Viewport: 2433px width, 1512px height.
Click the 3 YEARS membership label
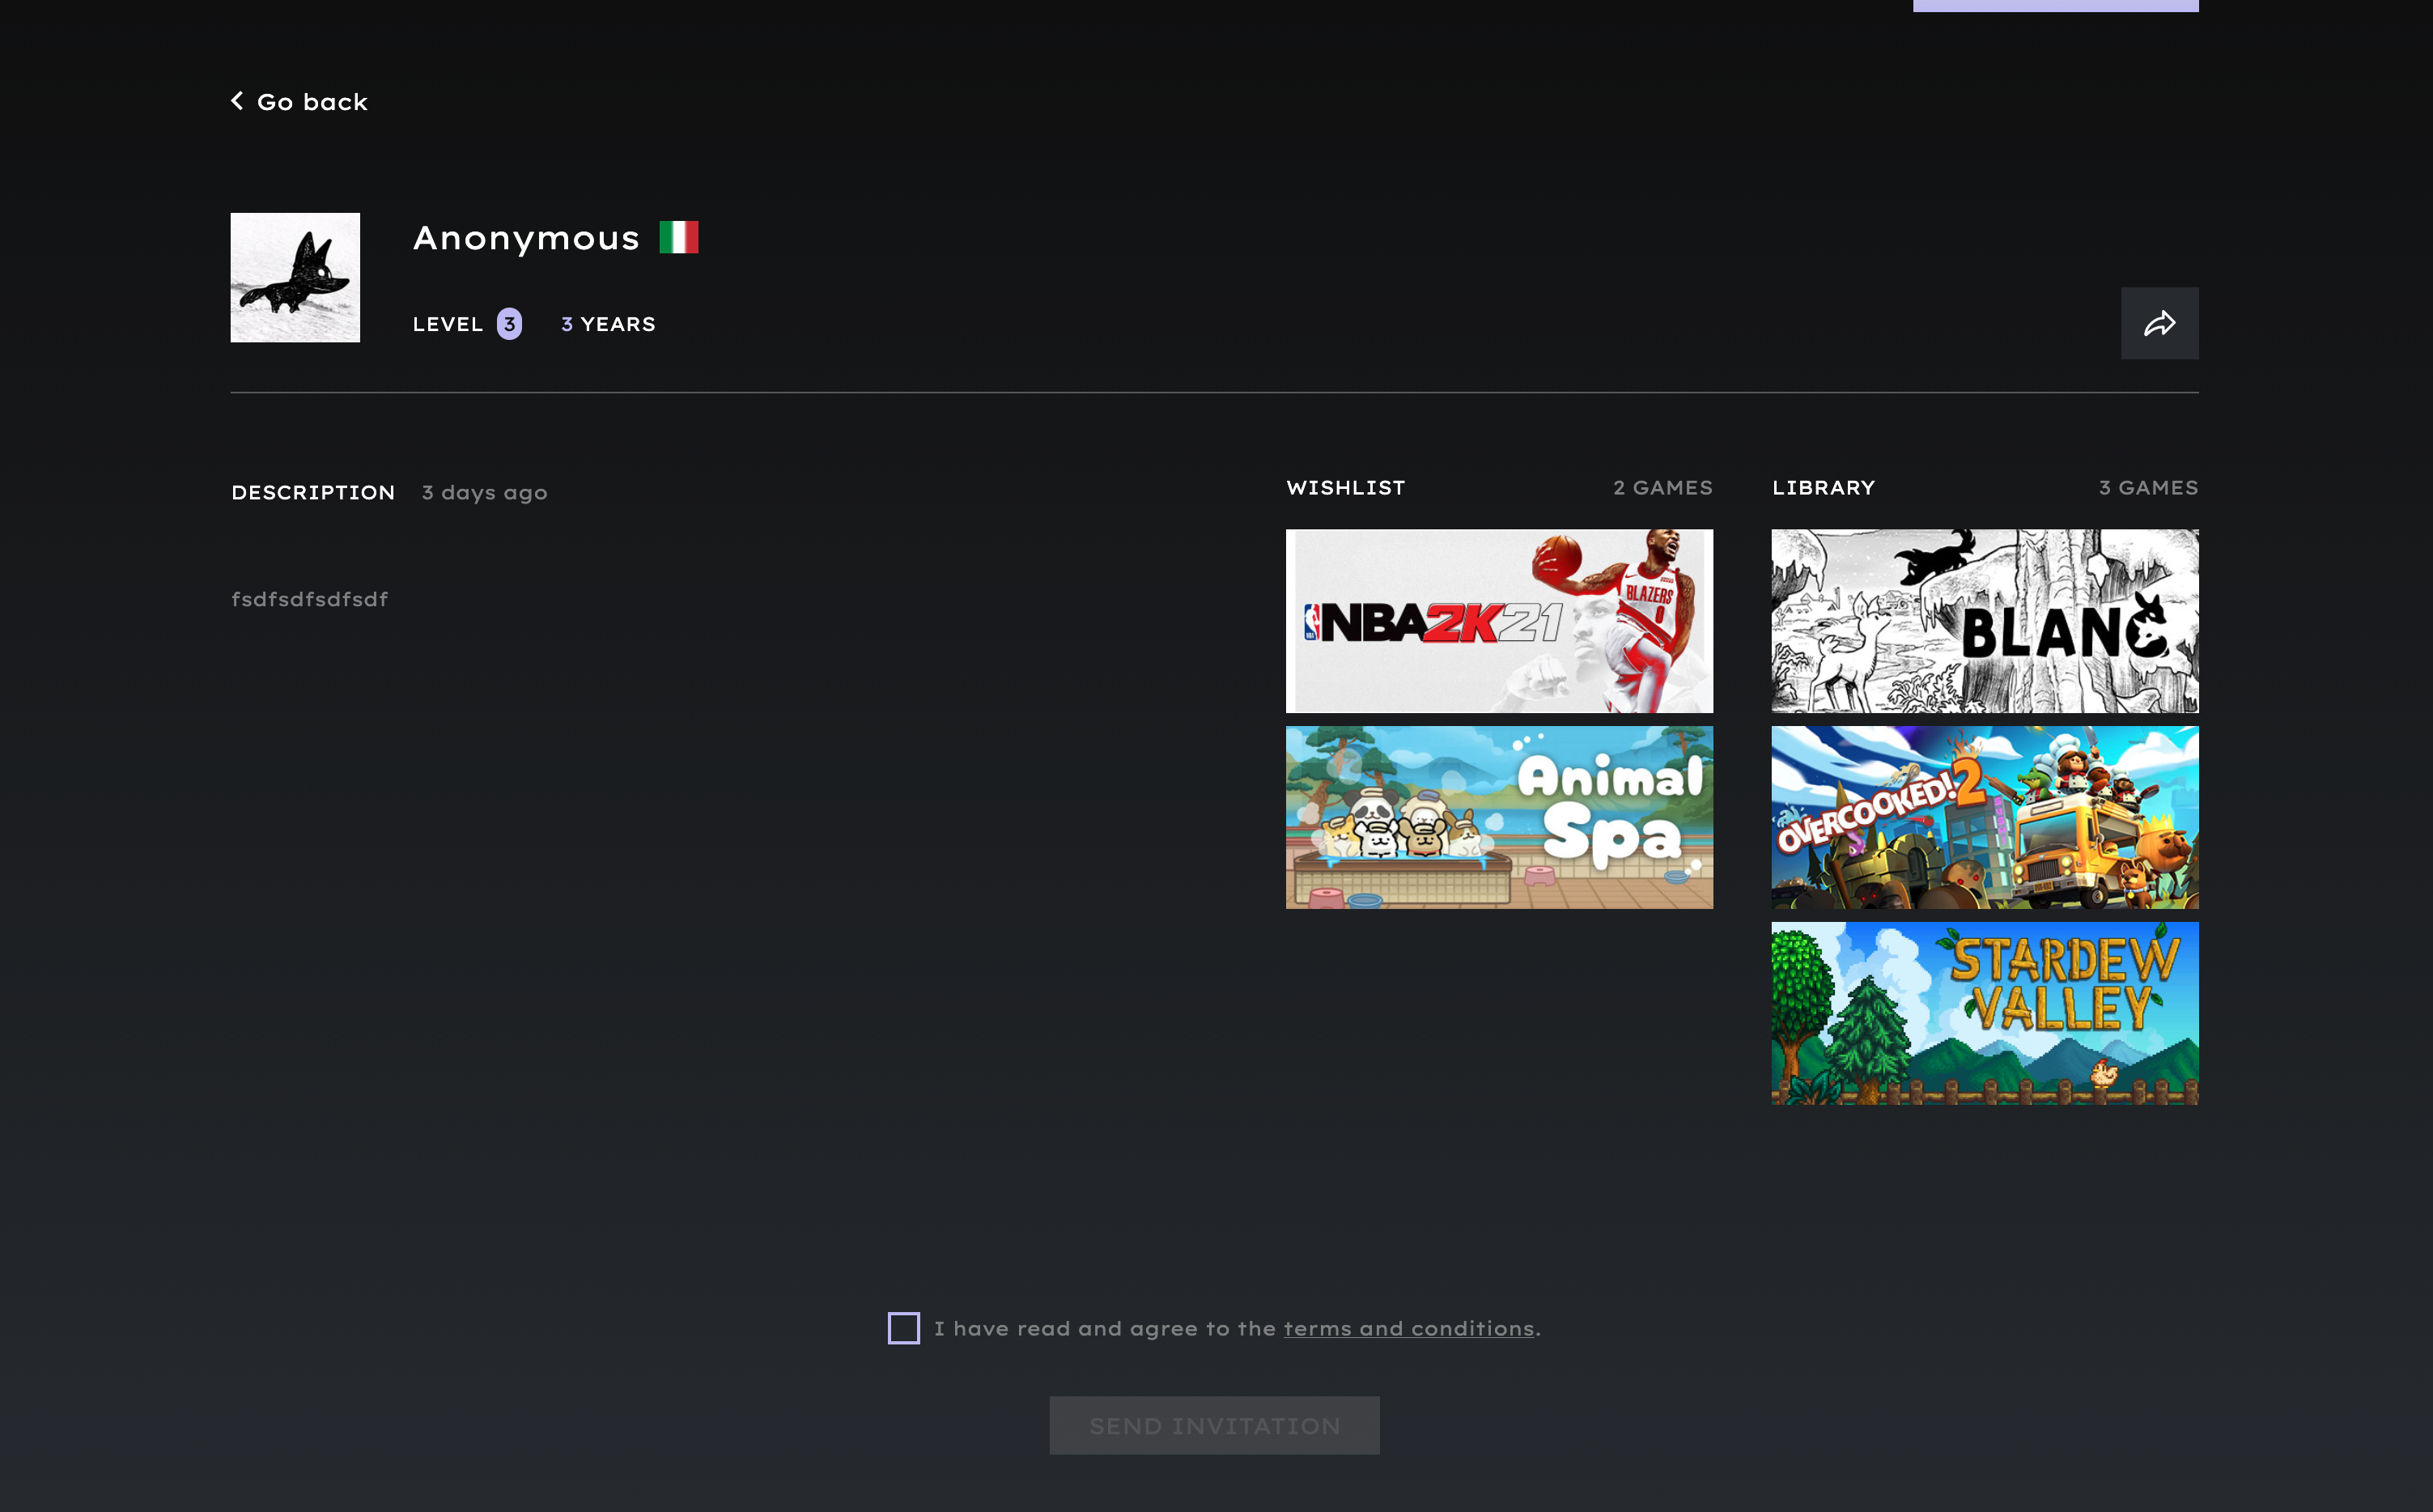pyautogui.click(x=608, y=324)
